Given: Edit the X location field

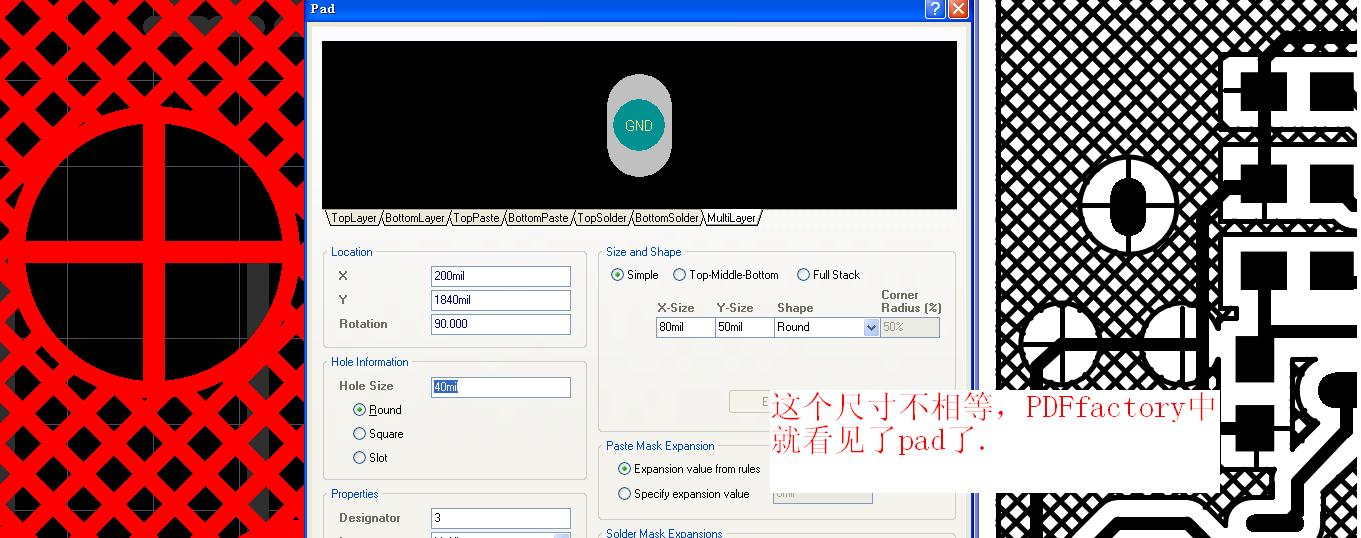Looking at the screenshot, I should tap(501, 276).
